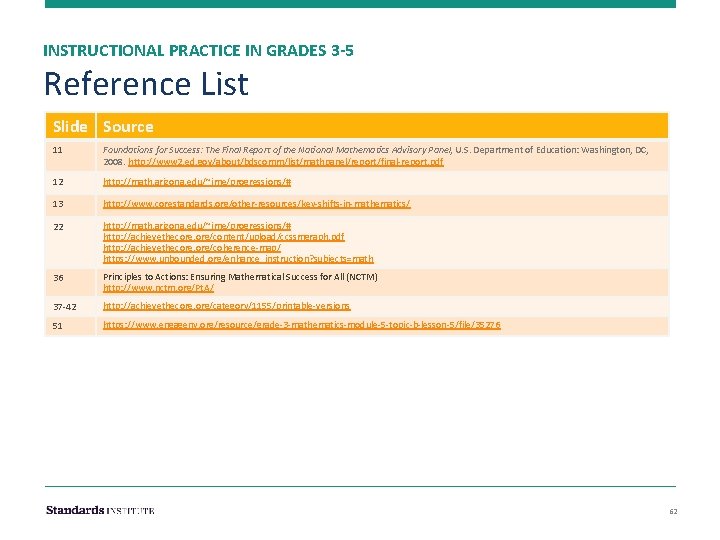The width and height of the screenshot is (720, 540).
Task: Open the math.arizona.edu progressions link in row 12
Action: pyautogui.click(x=197, y=182)
